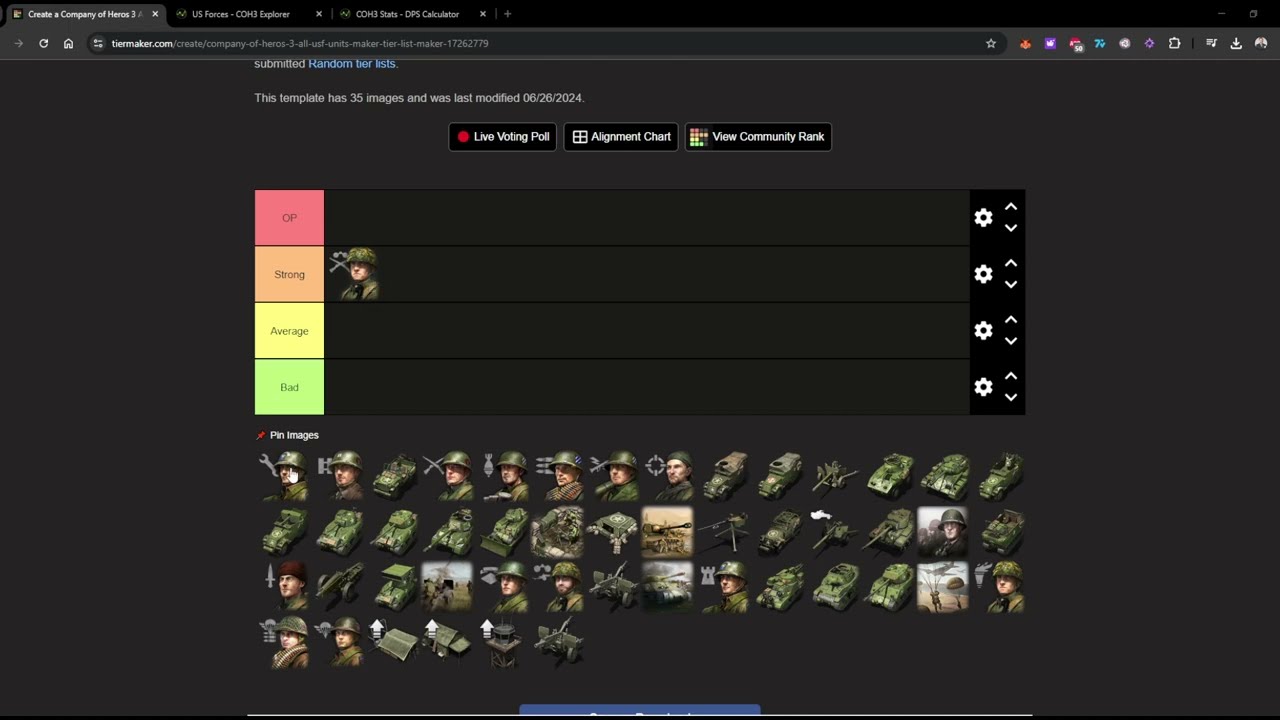Click the MetaMask fox extension icon

(1025, 43)
